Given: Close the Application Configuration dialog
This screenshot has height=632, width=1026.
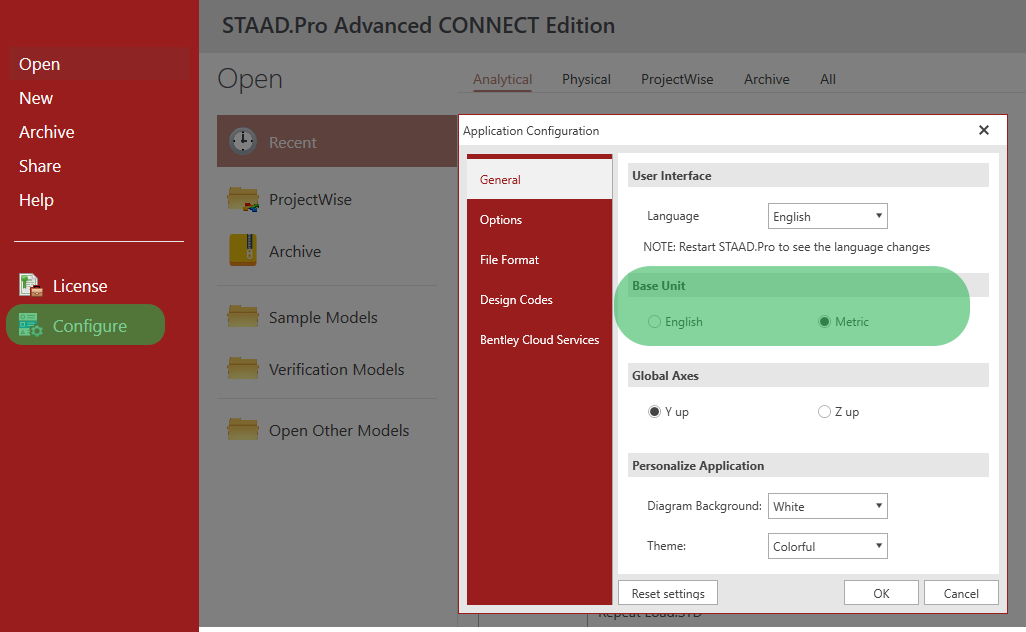Looking at the screenshot, I should (983, 130).
